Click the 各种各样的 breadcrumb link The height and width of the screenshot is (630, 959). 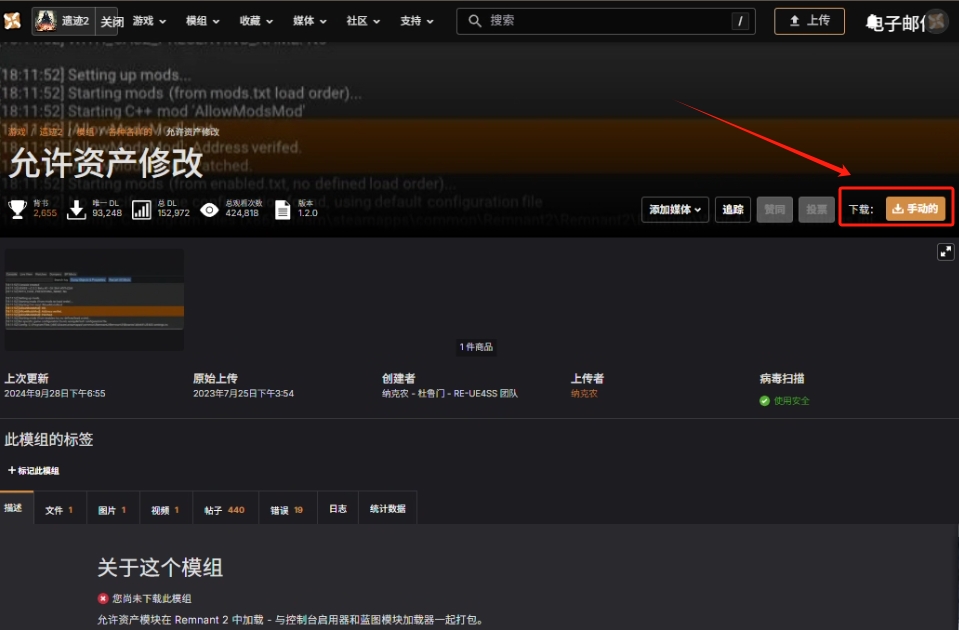click(130, 132)
